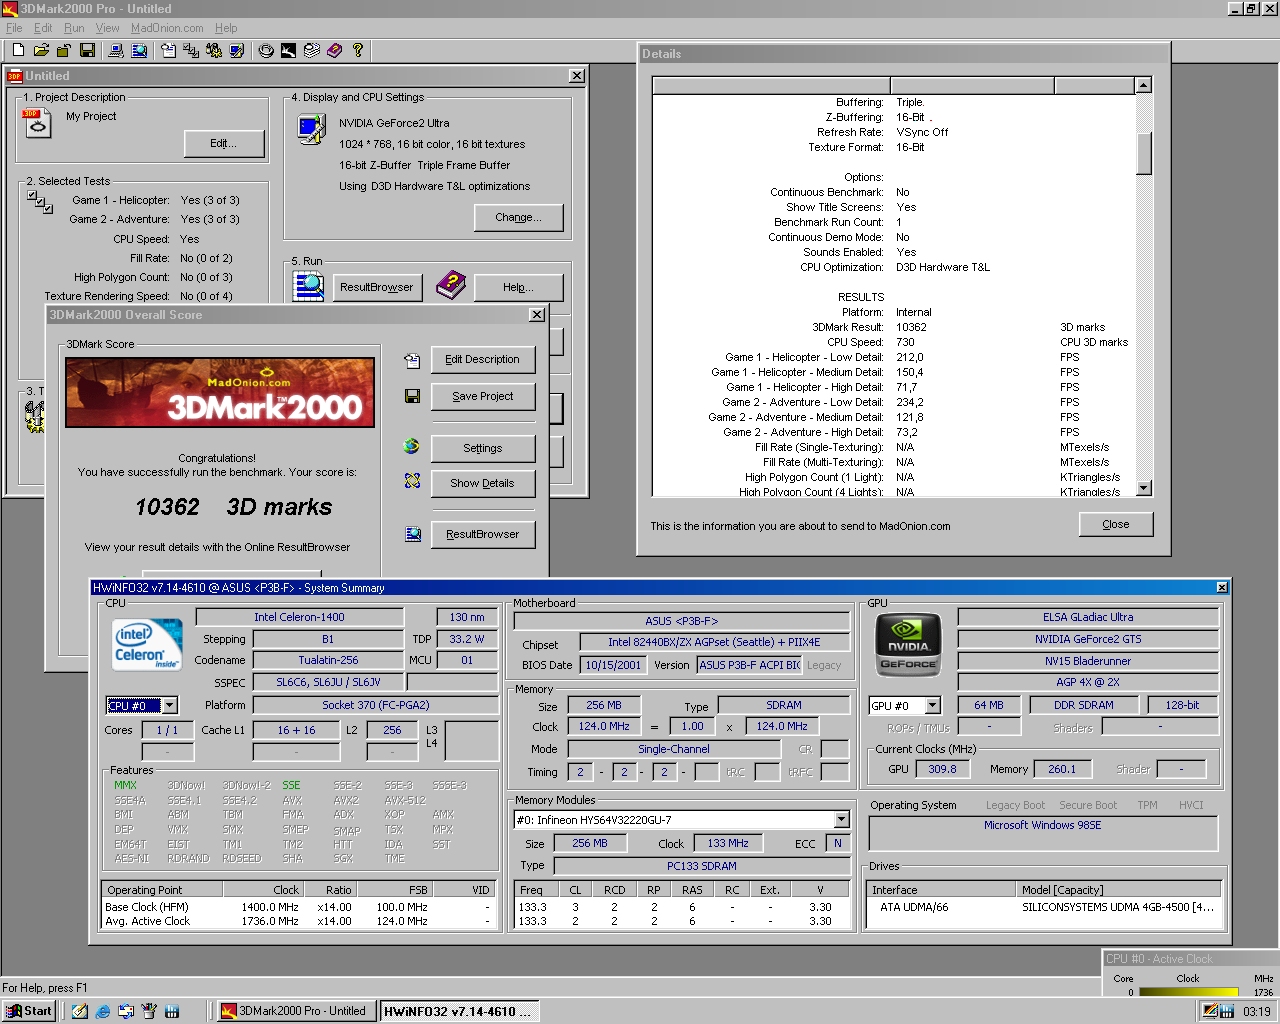Click the icon left of Show Details
The image size is (1280, 1024).
click(x=412, y=481)
